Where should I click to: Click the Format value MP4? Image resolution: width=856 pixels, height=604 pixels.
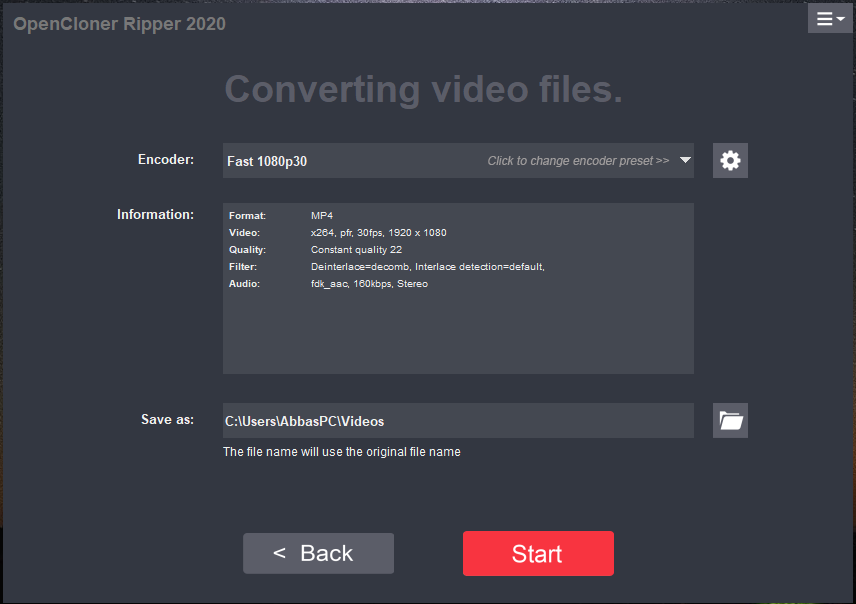coord(322,216)
